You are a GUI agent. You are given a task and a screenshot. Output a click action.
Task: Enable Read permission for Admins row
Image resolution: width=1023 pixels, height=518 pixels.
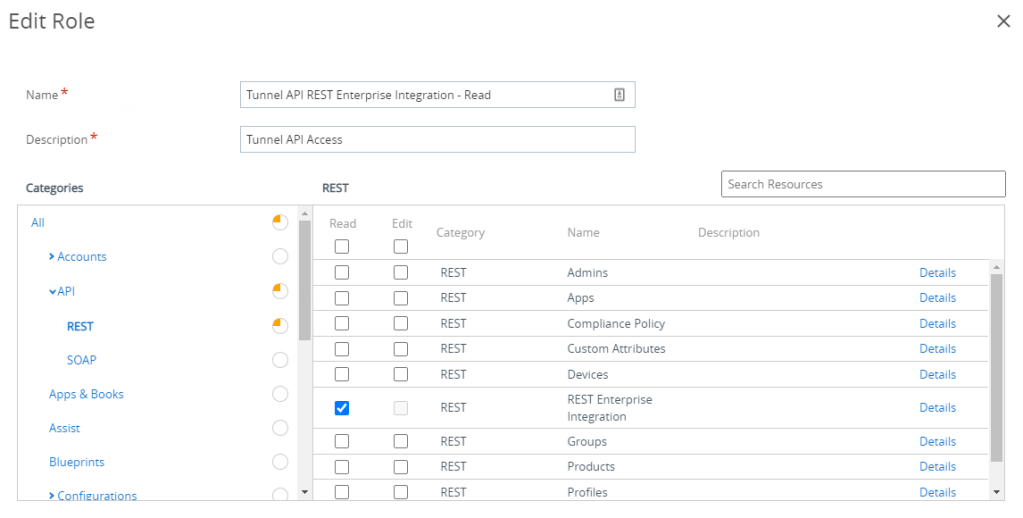(x=342, y=272)
